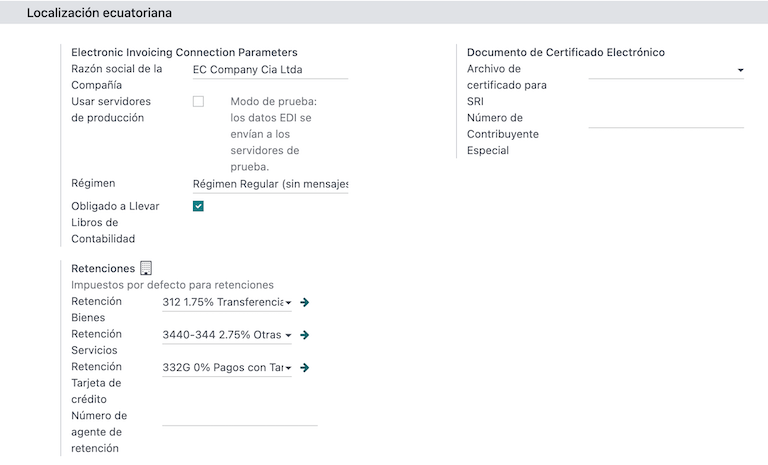This screenshot has width=768, height=465.
Task: Click the Retenciones company-specific icon
Action: 146,268
